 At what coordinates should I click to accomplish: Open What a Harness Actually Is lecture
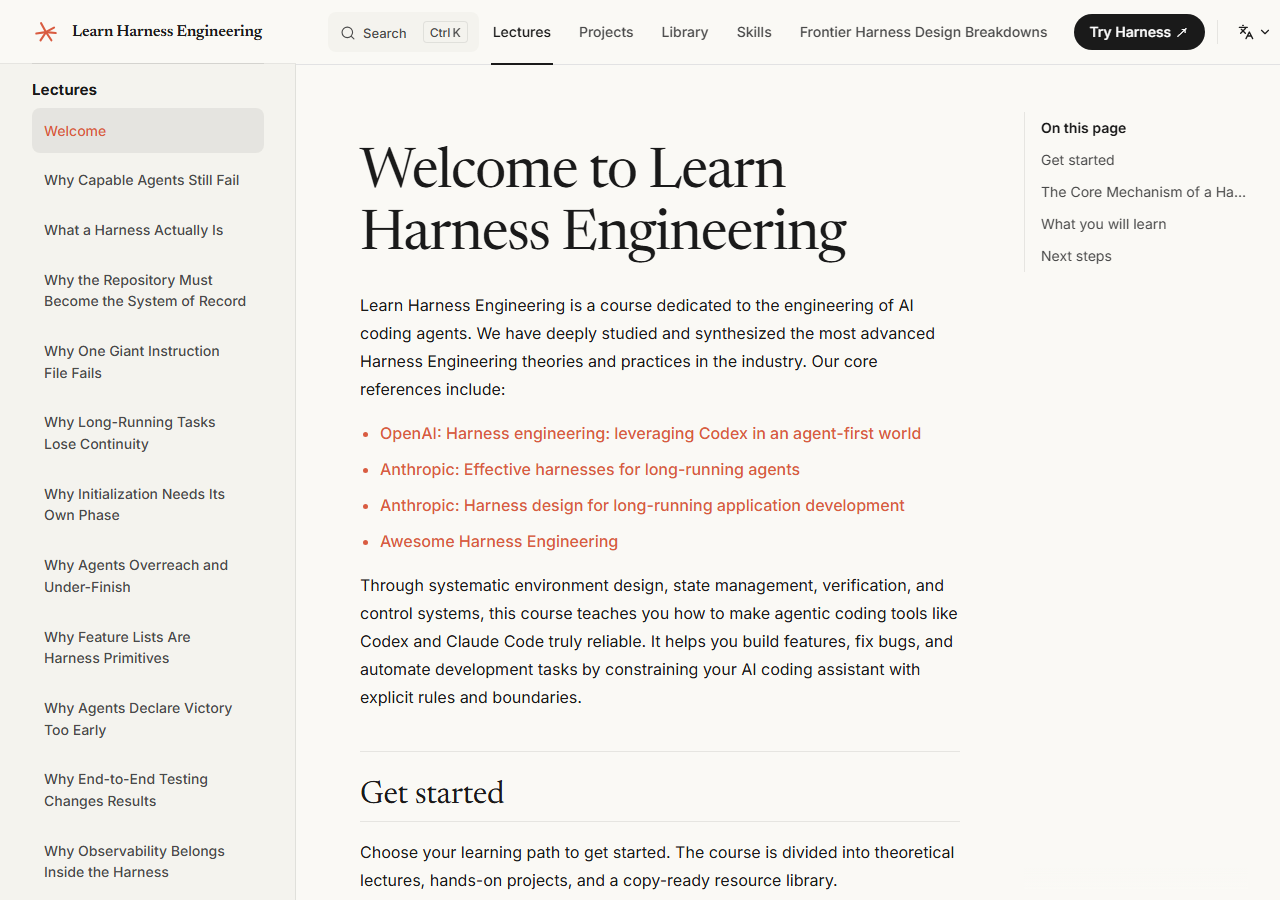[148, 230]
